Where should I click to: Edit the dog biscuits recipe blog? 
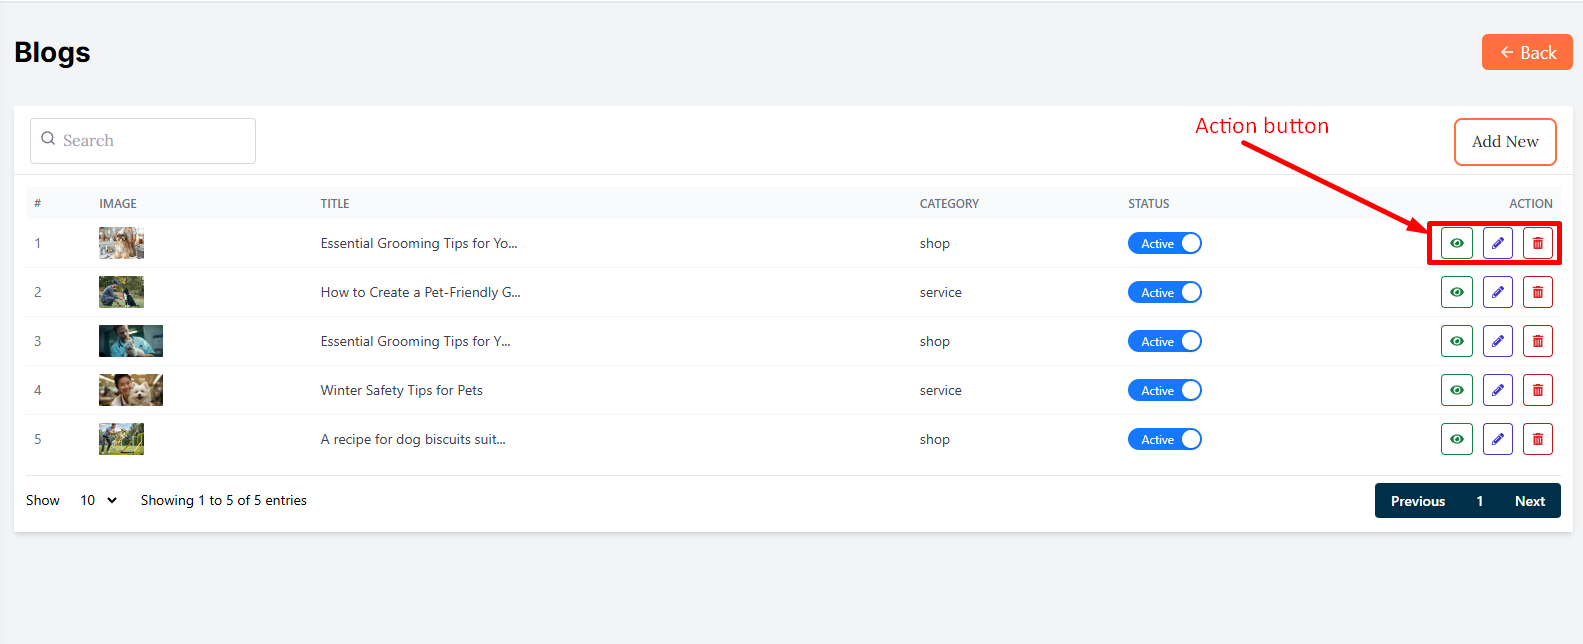[x=1497, y=439]
